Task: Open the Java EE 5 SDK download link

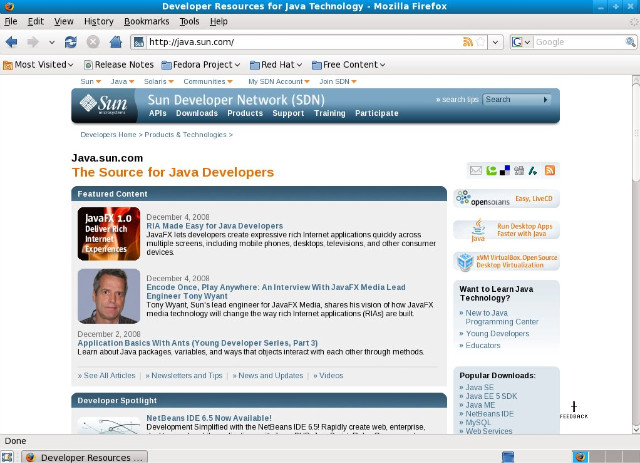Action: point(491,396)
